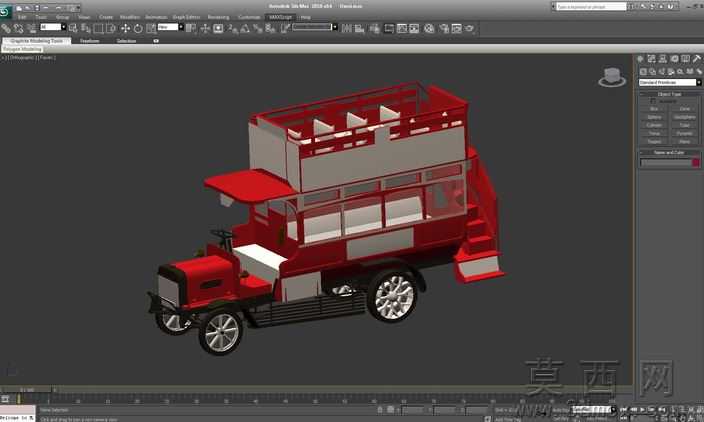Switch to Graphite Modeling Tools tab

(x=37, y=41)
